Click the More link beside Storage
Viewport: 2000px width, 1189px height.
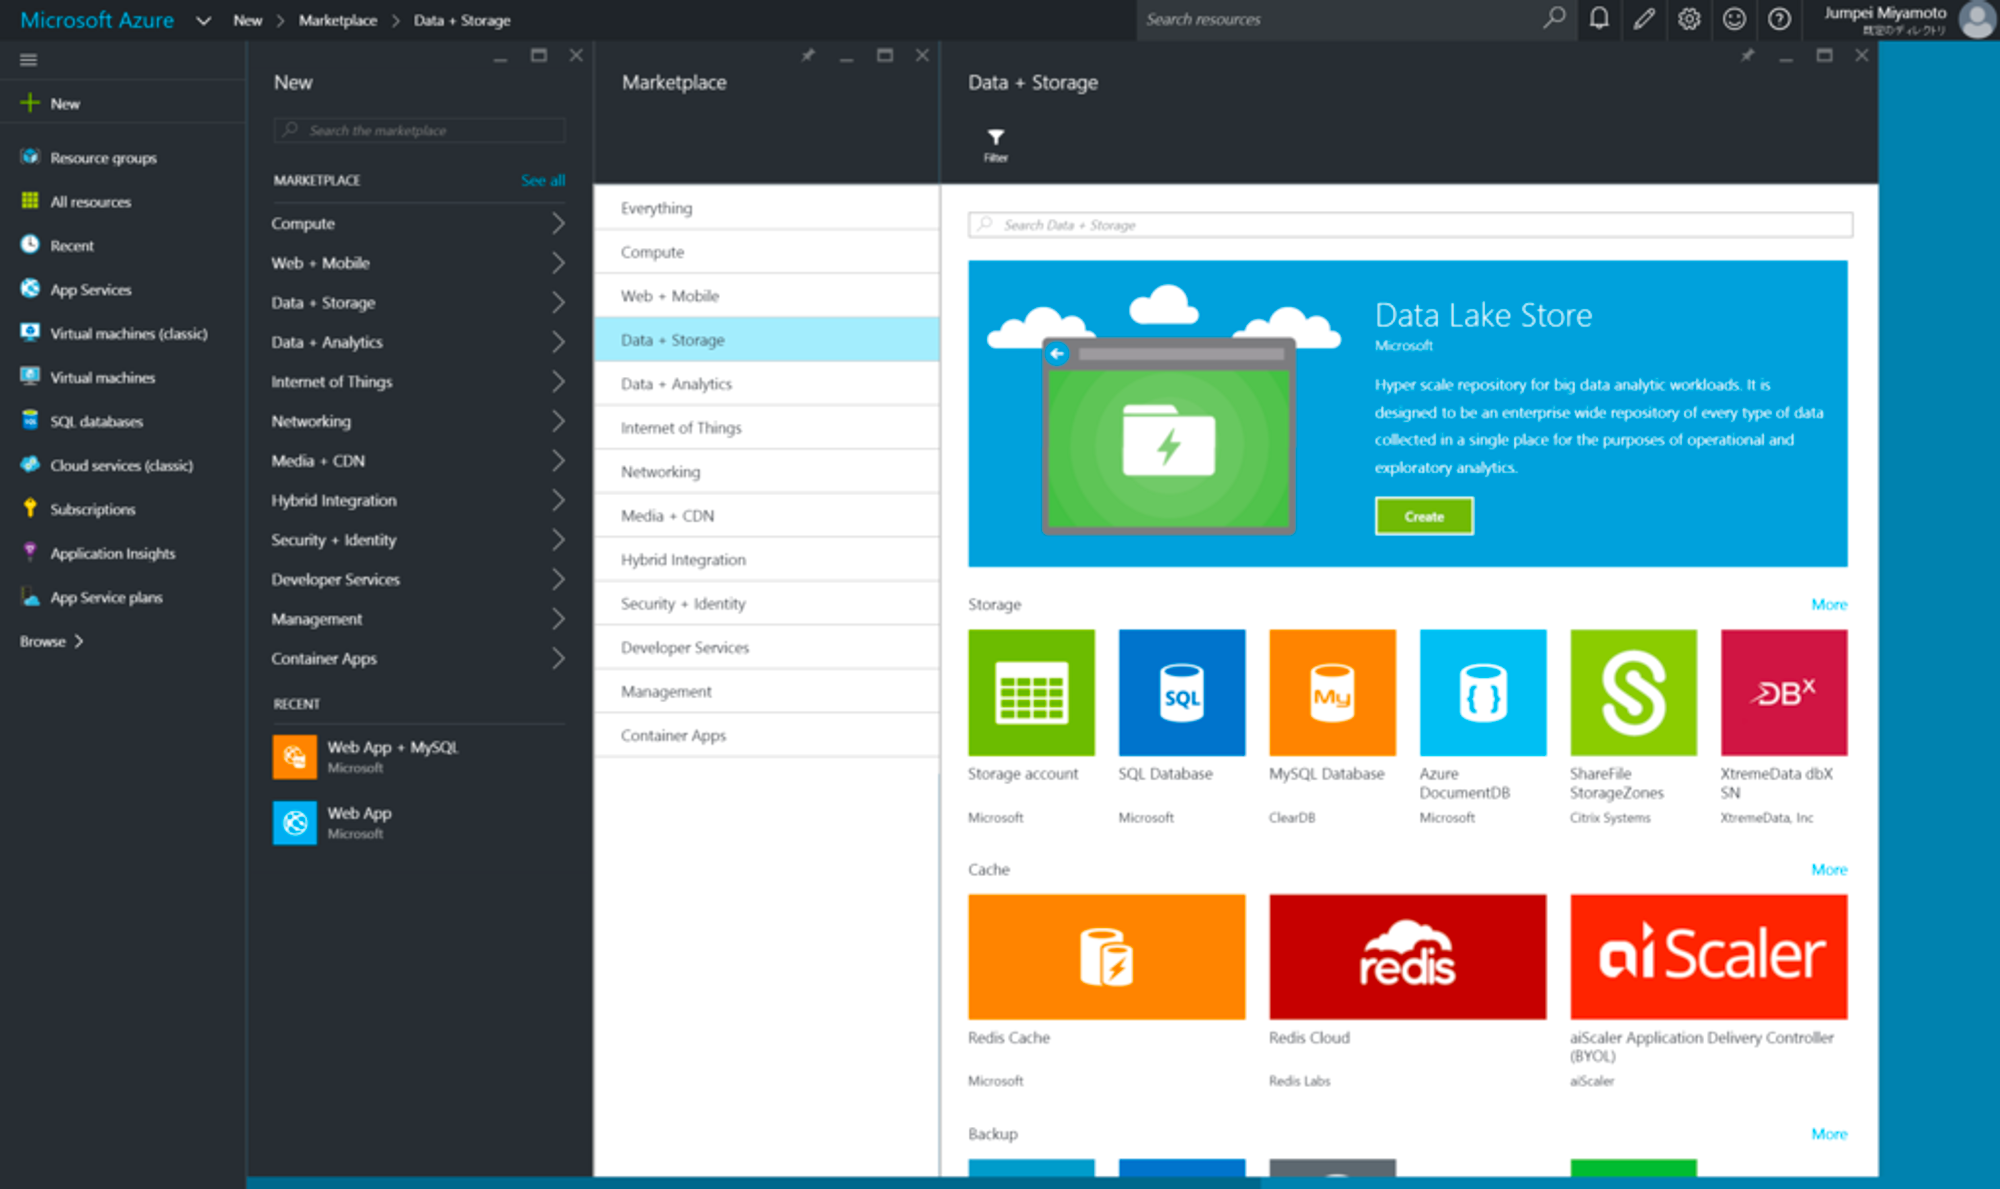[1828, 604]
